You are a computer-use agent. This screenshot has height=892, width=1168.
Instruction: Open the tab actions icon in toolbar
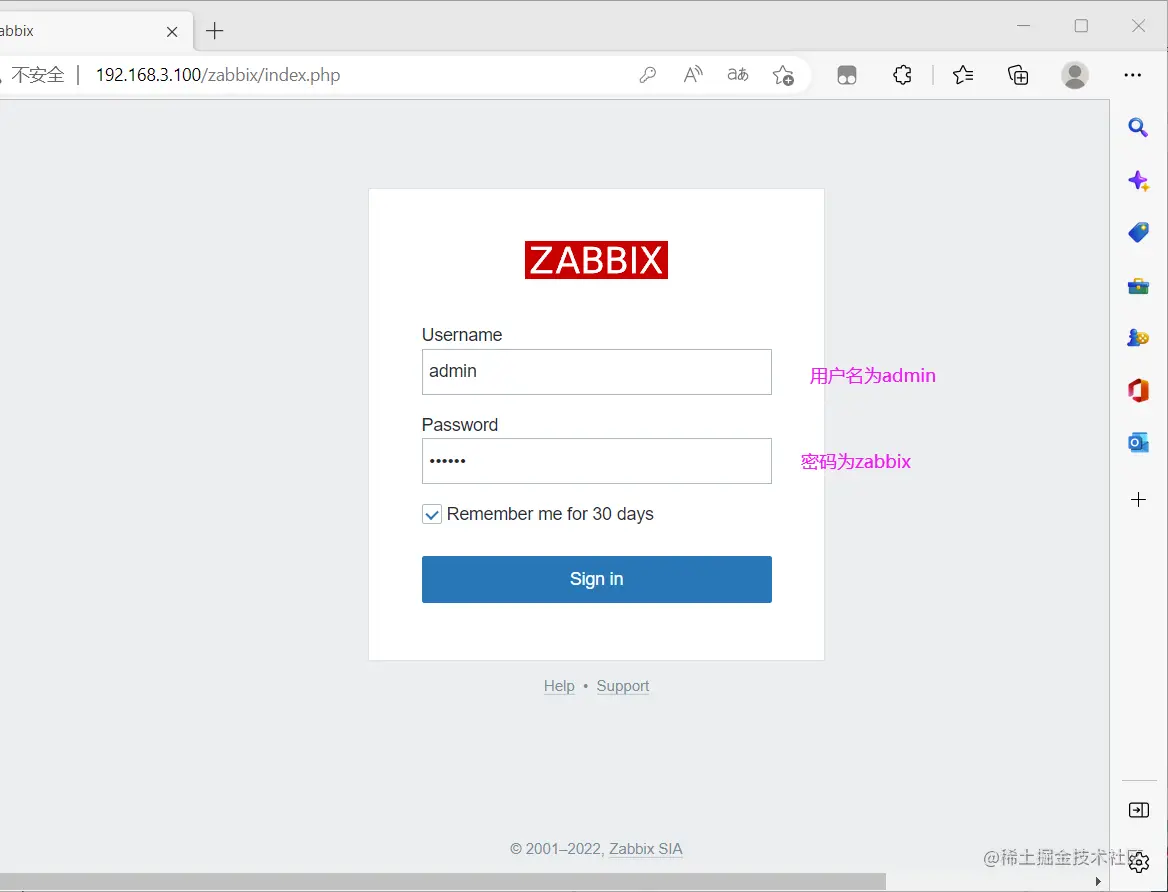point(847,75)
